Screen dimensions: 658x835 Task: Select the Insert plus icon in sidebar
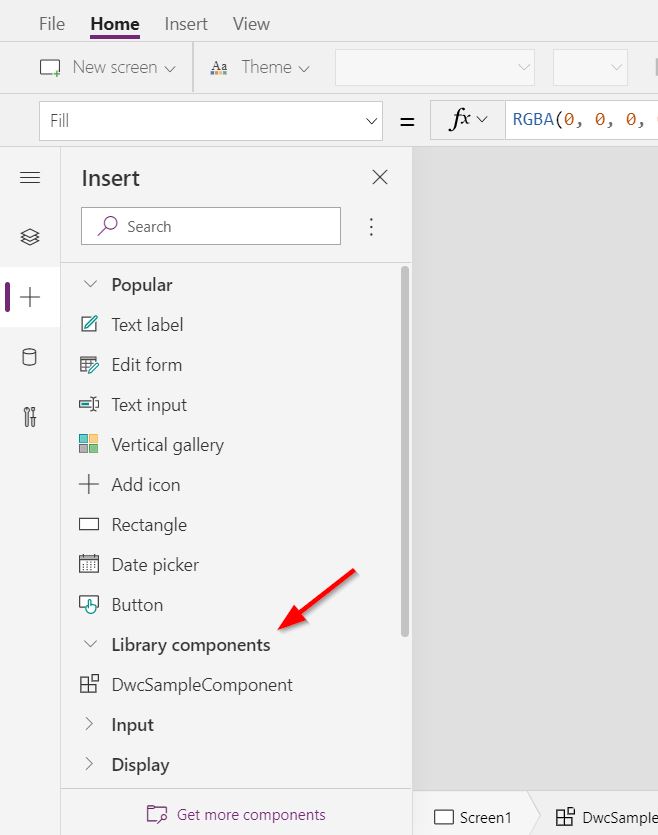point(30,297)
